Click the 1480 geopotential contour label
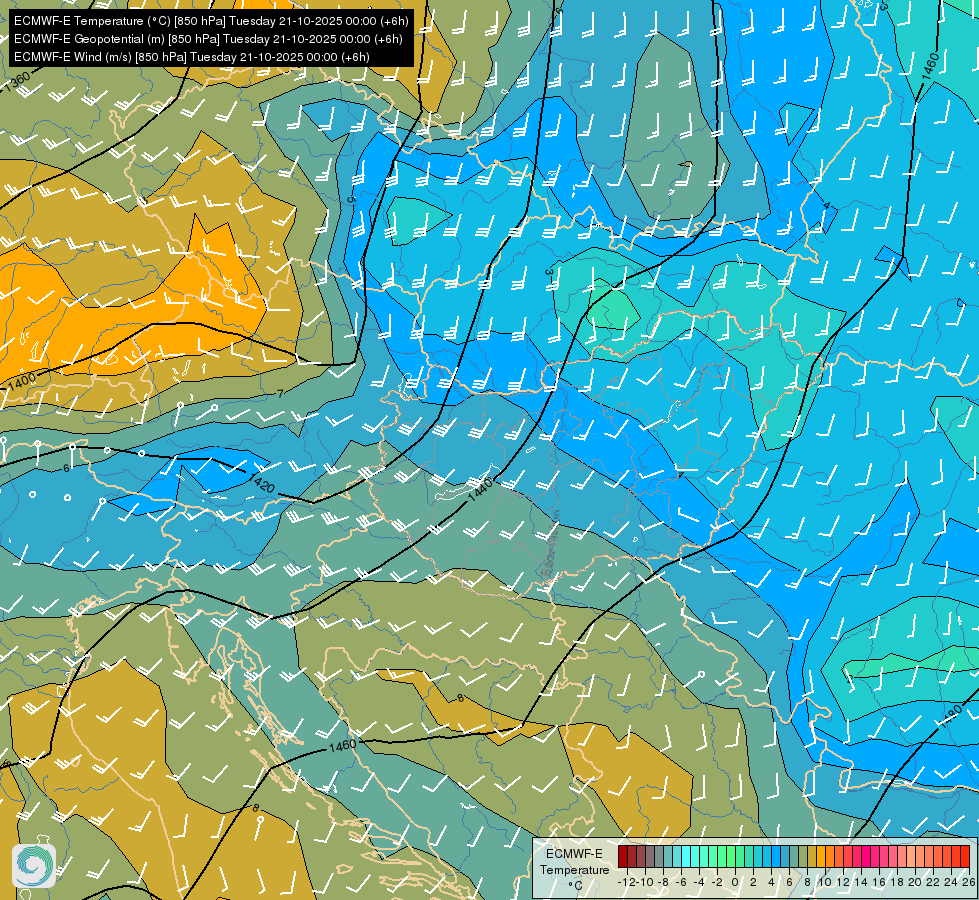979x900 pixels. click(952, 716)
